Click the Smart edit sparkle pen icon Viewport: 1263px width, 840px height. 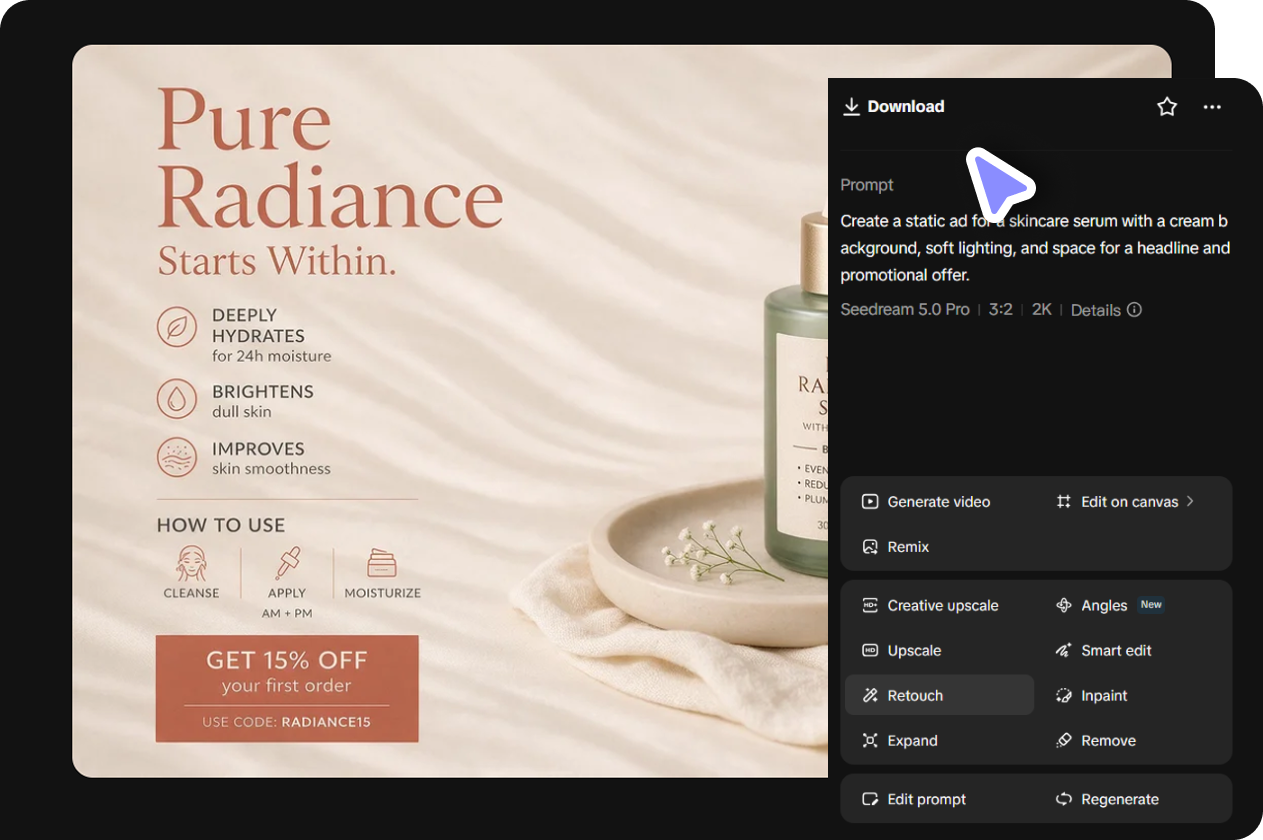[1064, 651]
